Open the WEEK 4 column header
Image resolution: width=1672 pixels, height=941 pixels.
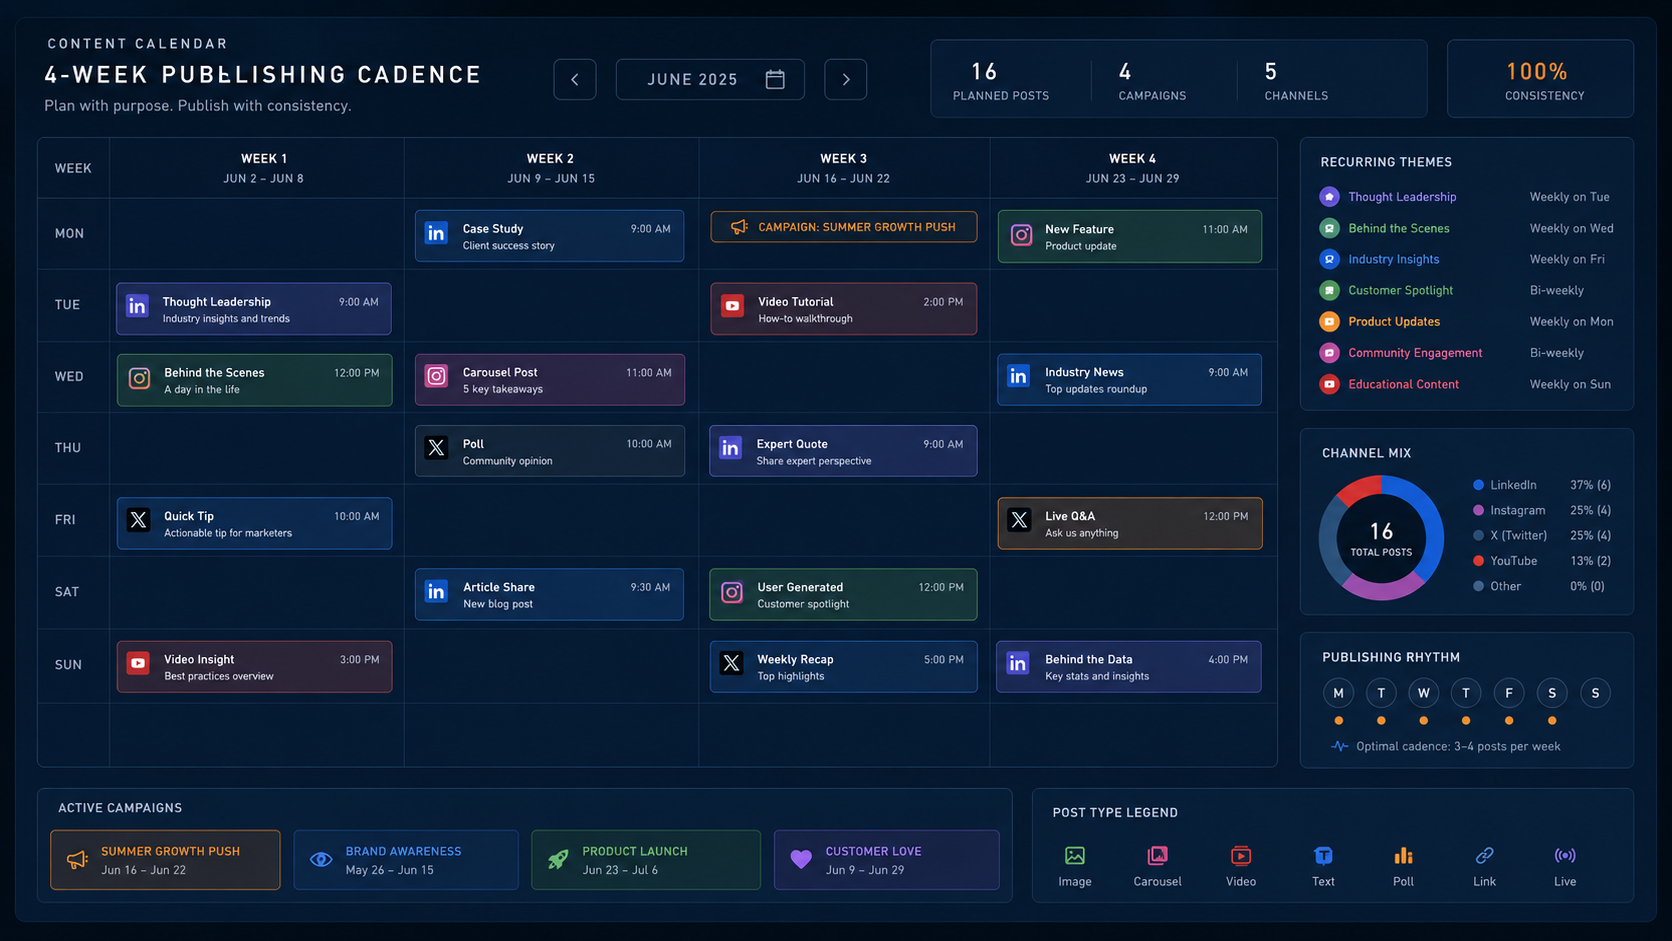[x=1133, y=168]
